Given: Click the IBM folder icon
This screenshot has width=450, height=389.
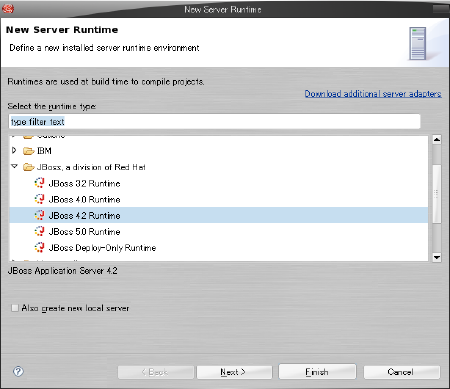Looking at the screenshot, I should click(x=29, y=151).
